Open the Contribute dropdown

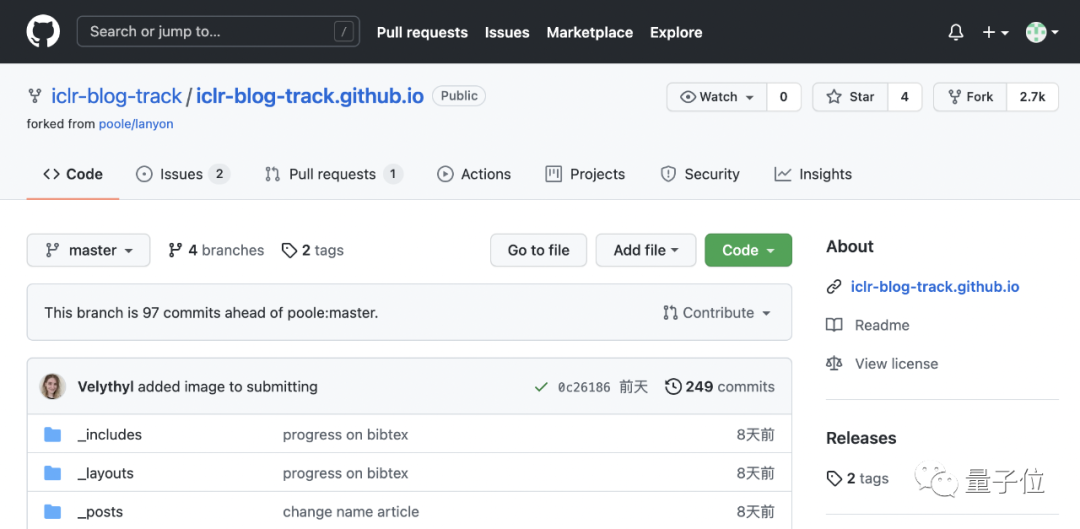[716, 313]
